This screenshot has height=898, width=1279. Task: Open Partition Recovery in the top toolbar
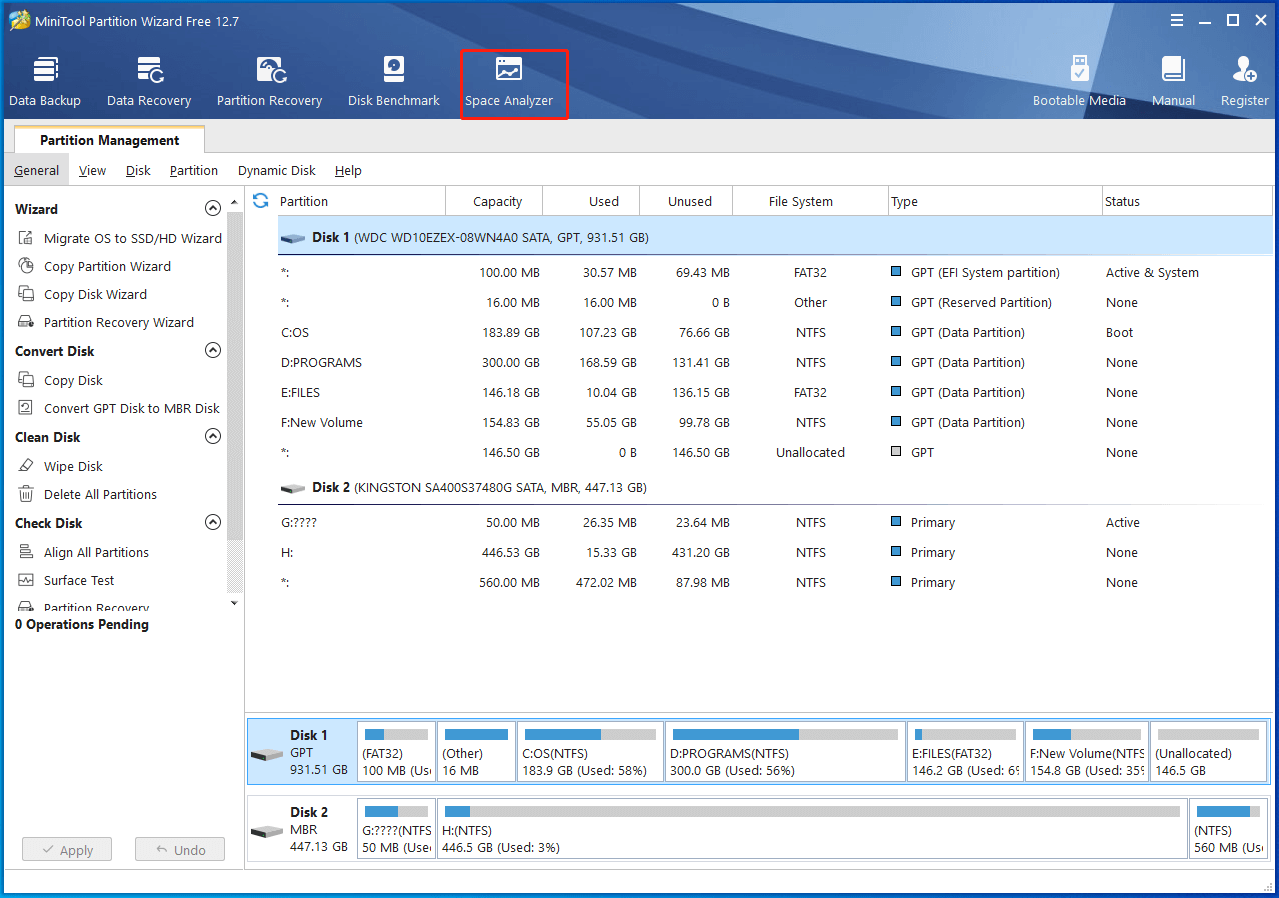click(x=270, y=82)
